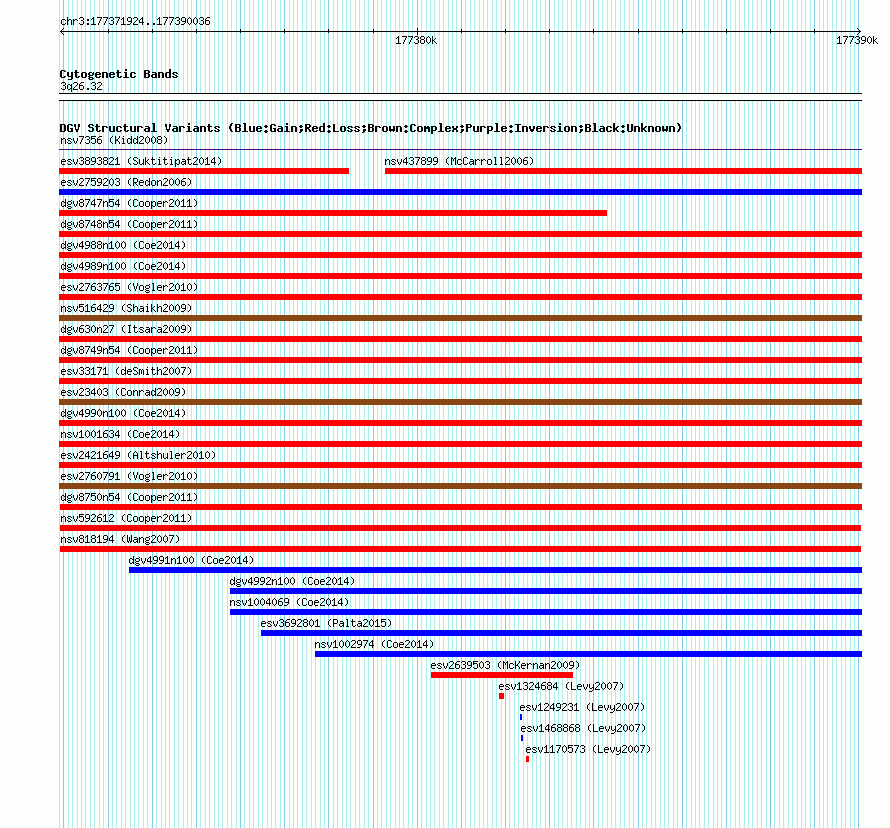
Task: Click the nsv818194 (Wang2007) label
Action: click(x=120, y=539)
